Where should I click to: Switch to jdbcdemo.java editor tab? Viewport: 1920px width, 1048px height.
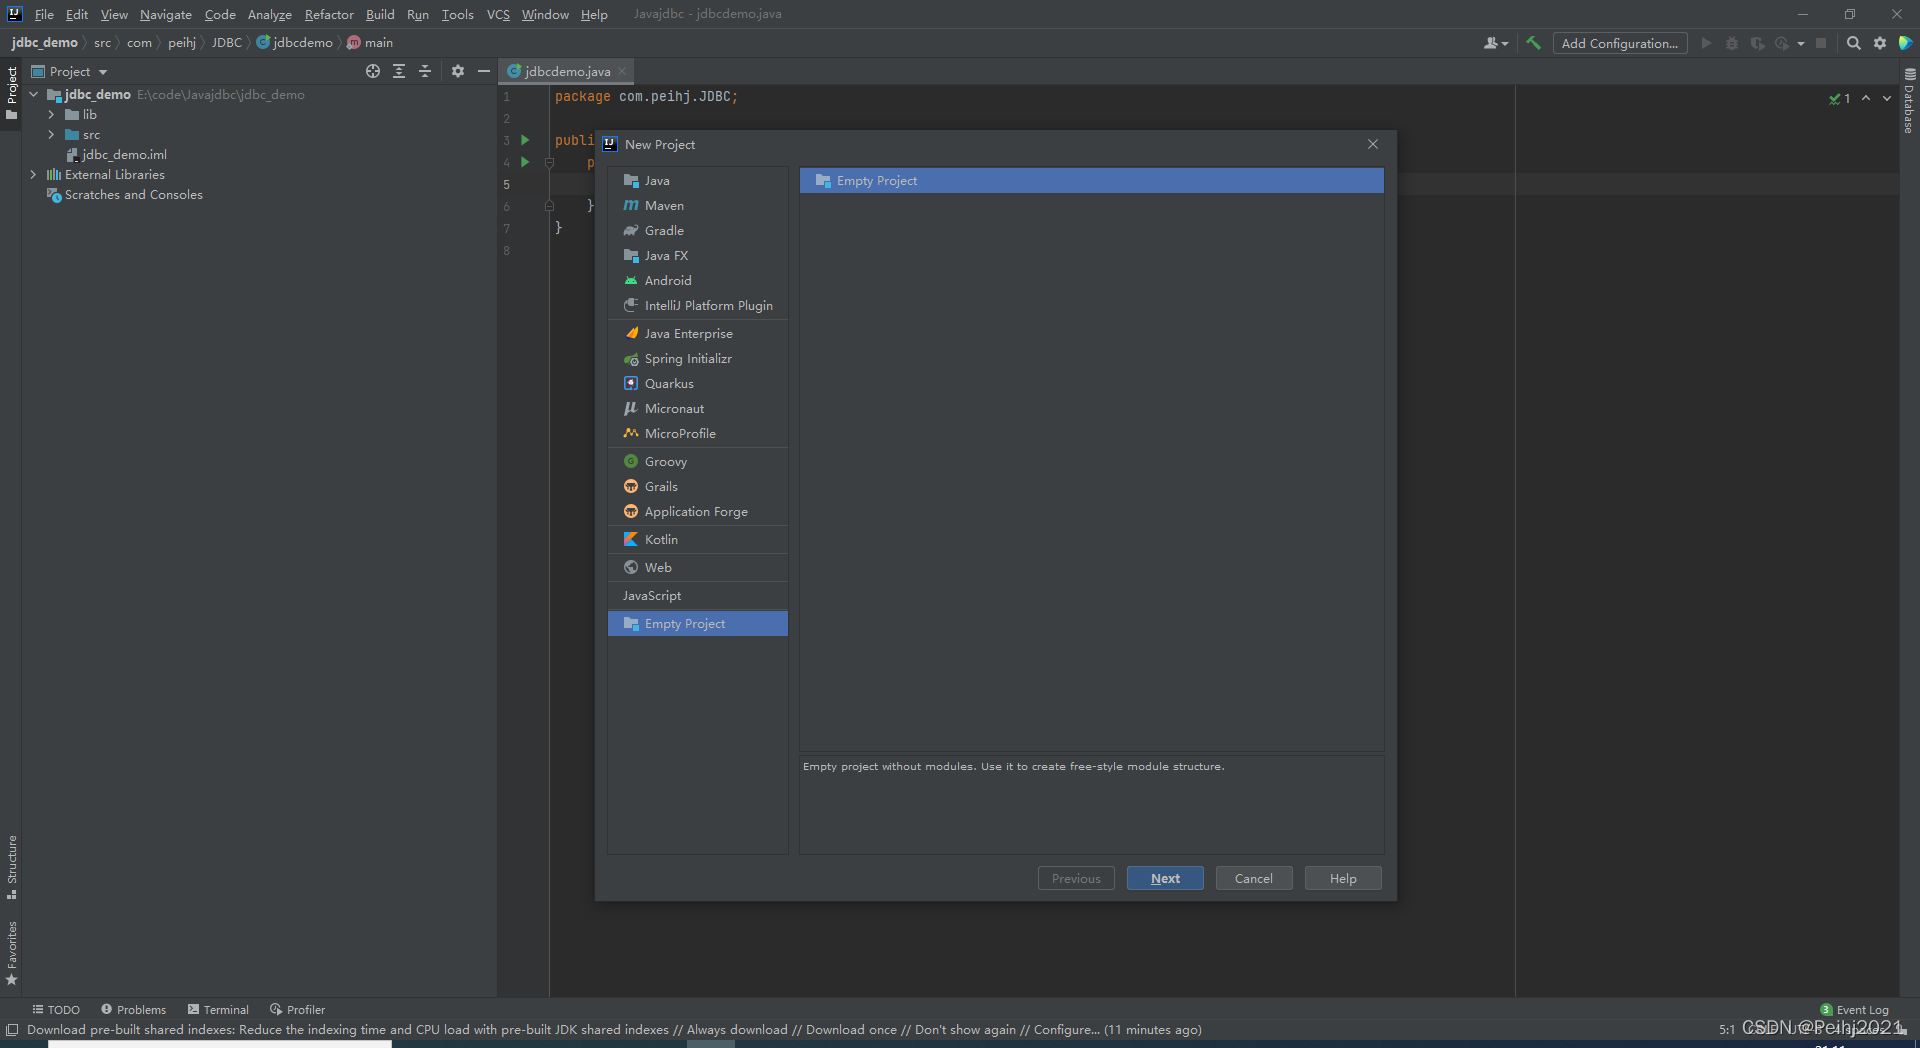567,71
